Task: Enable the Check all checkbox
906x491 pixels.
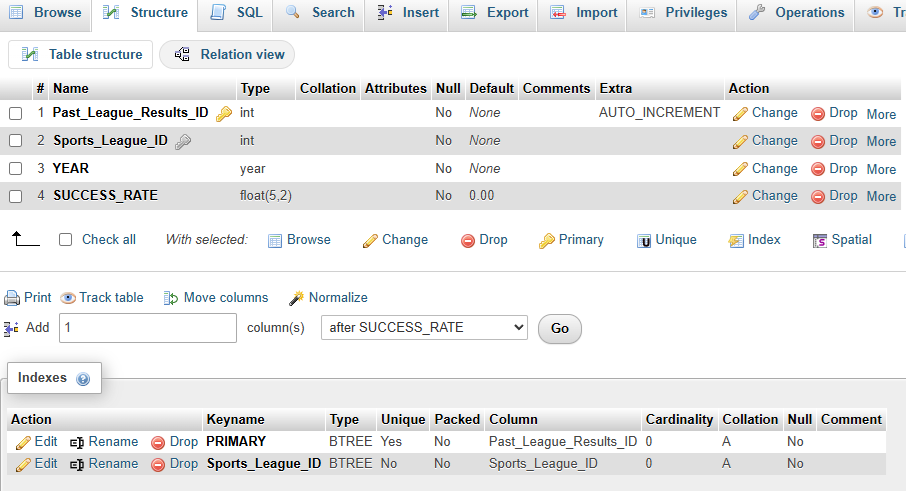Action: tap(66, 240)
